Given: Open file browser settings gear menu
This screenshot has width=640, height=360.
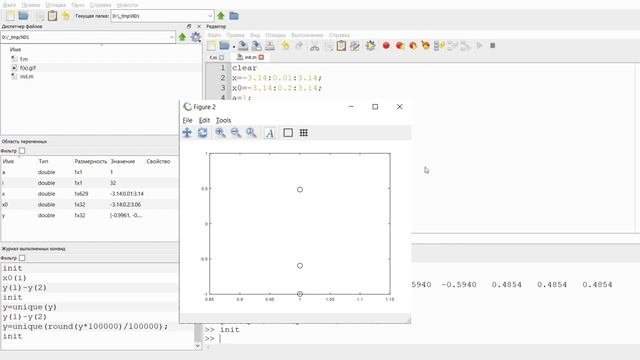Looking at the screenshot, I should (x=196, y=37).
